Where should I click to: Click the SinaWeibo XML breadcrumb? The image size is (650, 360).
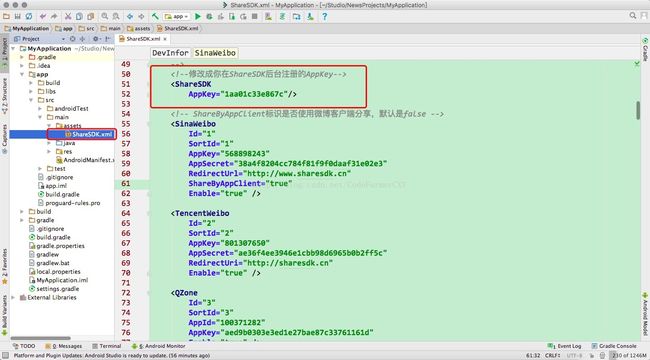tap(215, 53)
